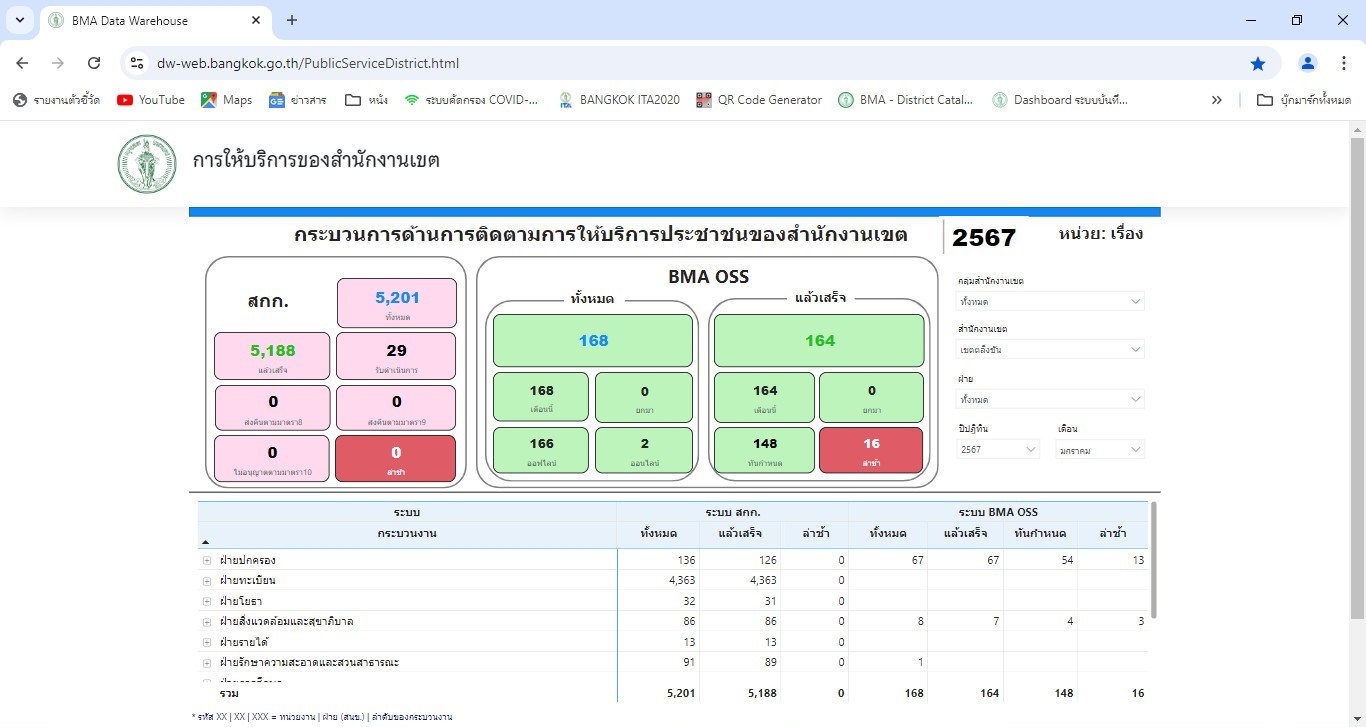
Task: Open the Chrome profile avatar icon
Action: (x=1307, y=63)
